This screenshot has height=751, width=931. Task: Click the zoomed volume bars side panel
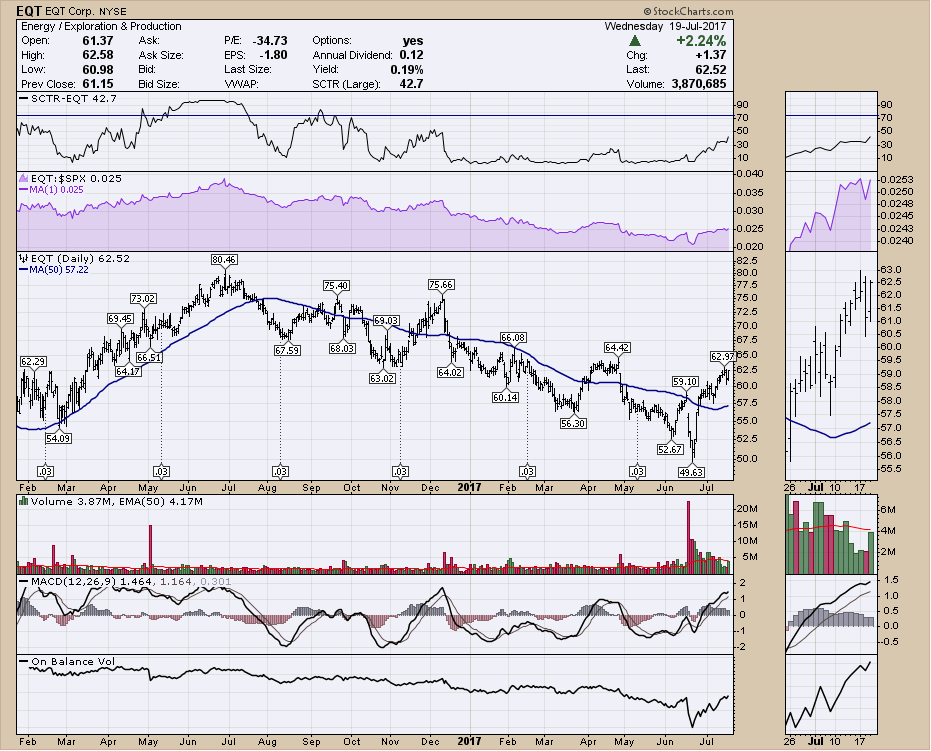coord(831,534)
